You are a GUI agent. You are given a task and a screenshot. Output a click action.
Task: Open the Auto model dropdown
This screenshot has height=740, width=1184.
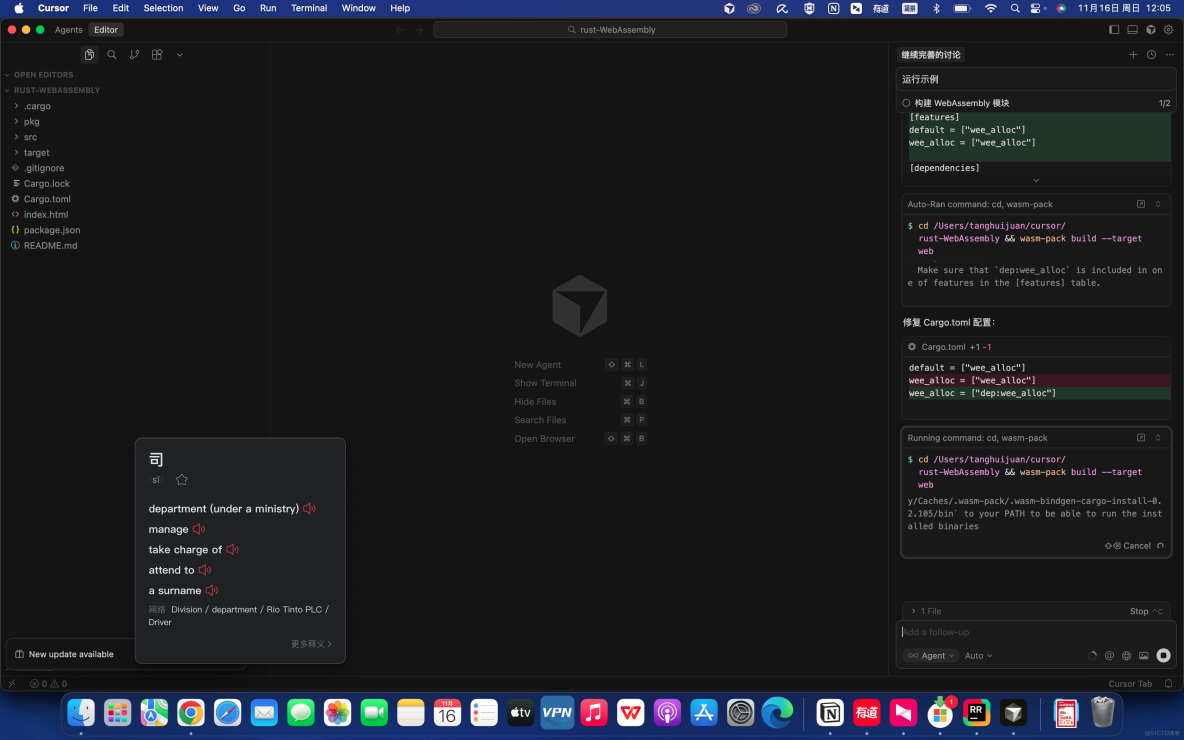[977, 656]
